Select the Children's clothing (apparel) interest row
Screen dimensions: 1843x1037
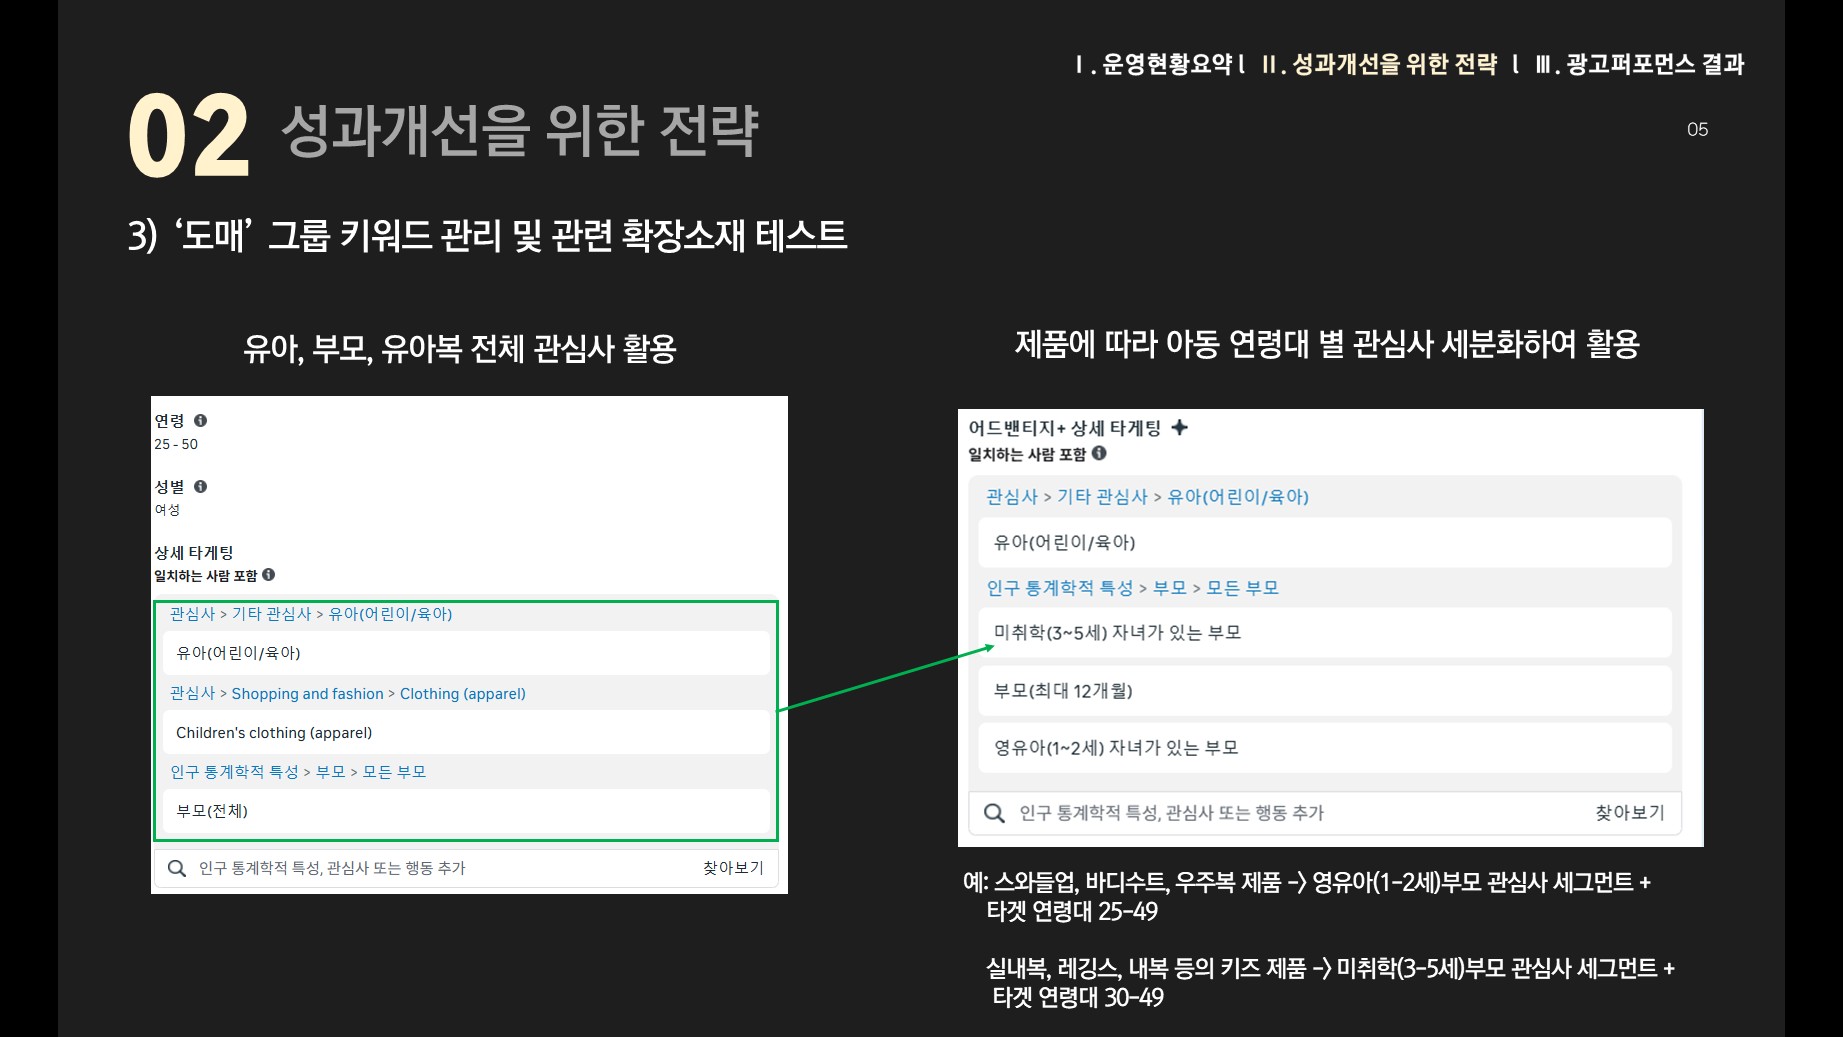(466, 733)
